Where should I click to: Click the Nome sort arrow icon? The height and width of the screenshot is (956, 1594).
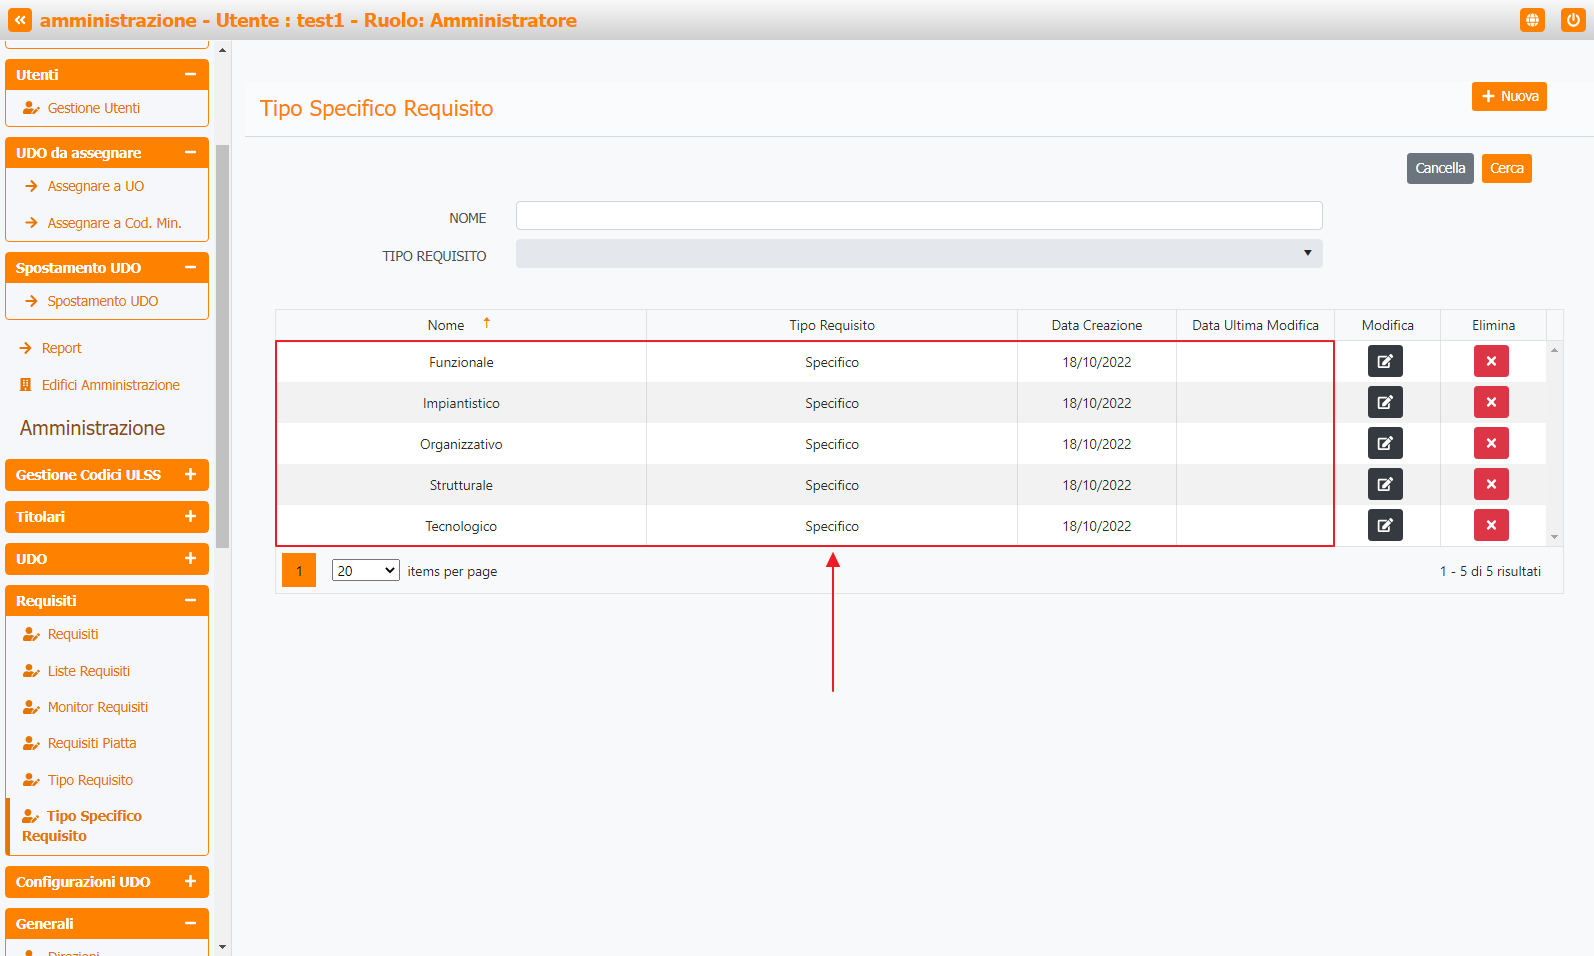pos(487,323)
